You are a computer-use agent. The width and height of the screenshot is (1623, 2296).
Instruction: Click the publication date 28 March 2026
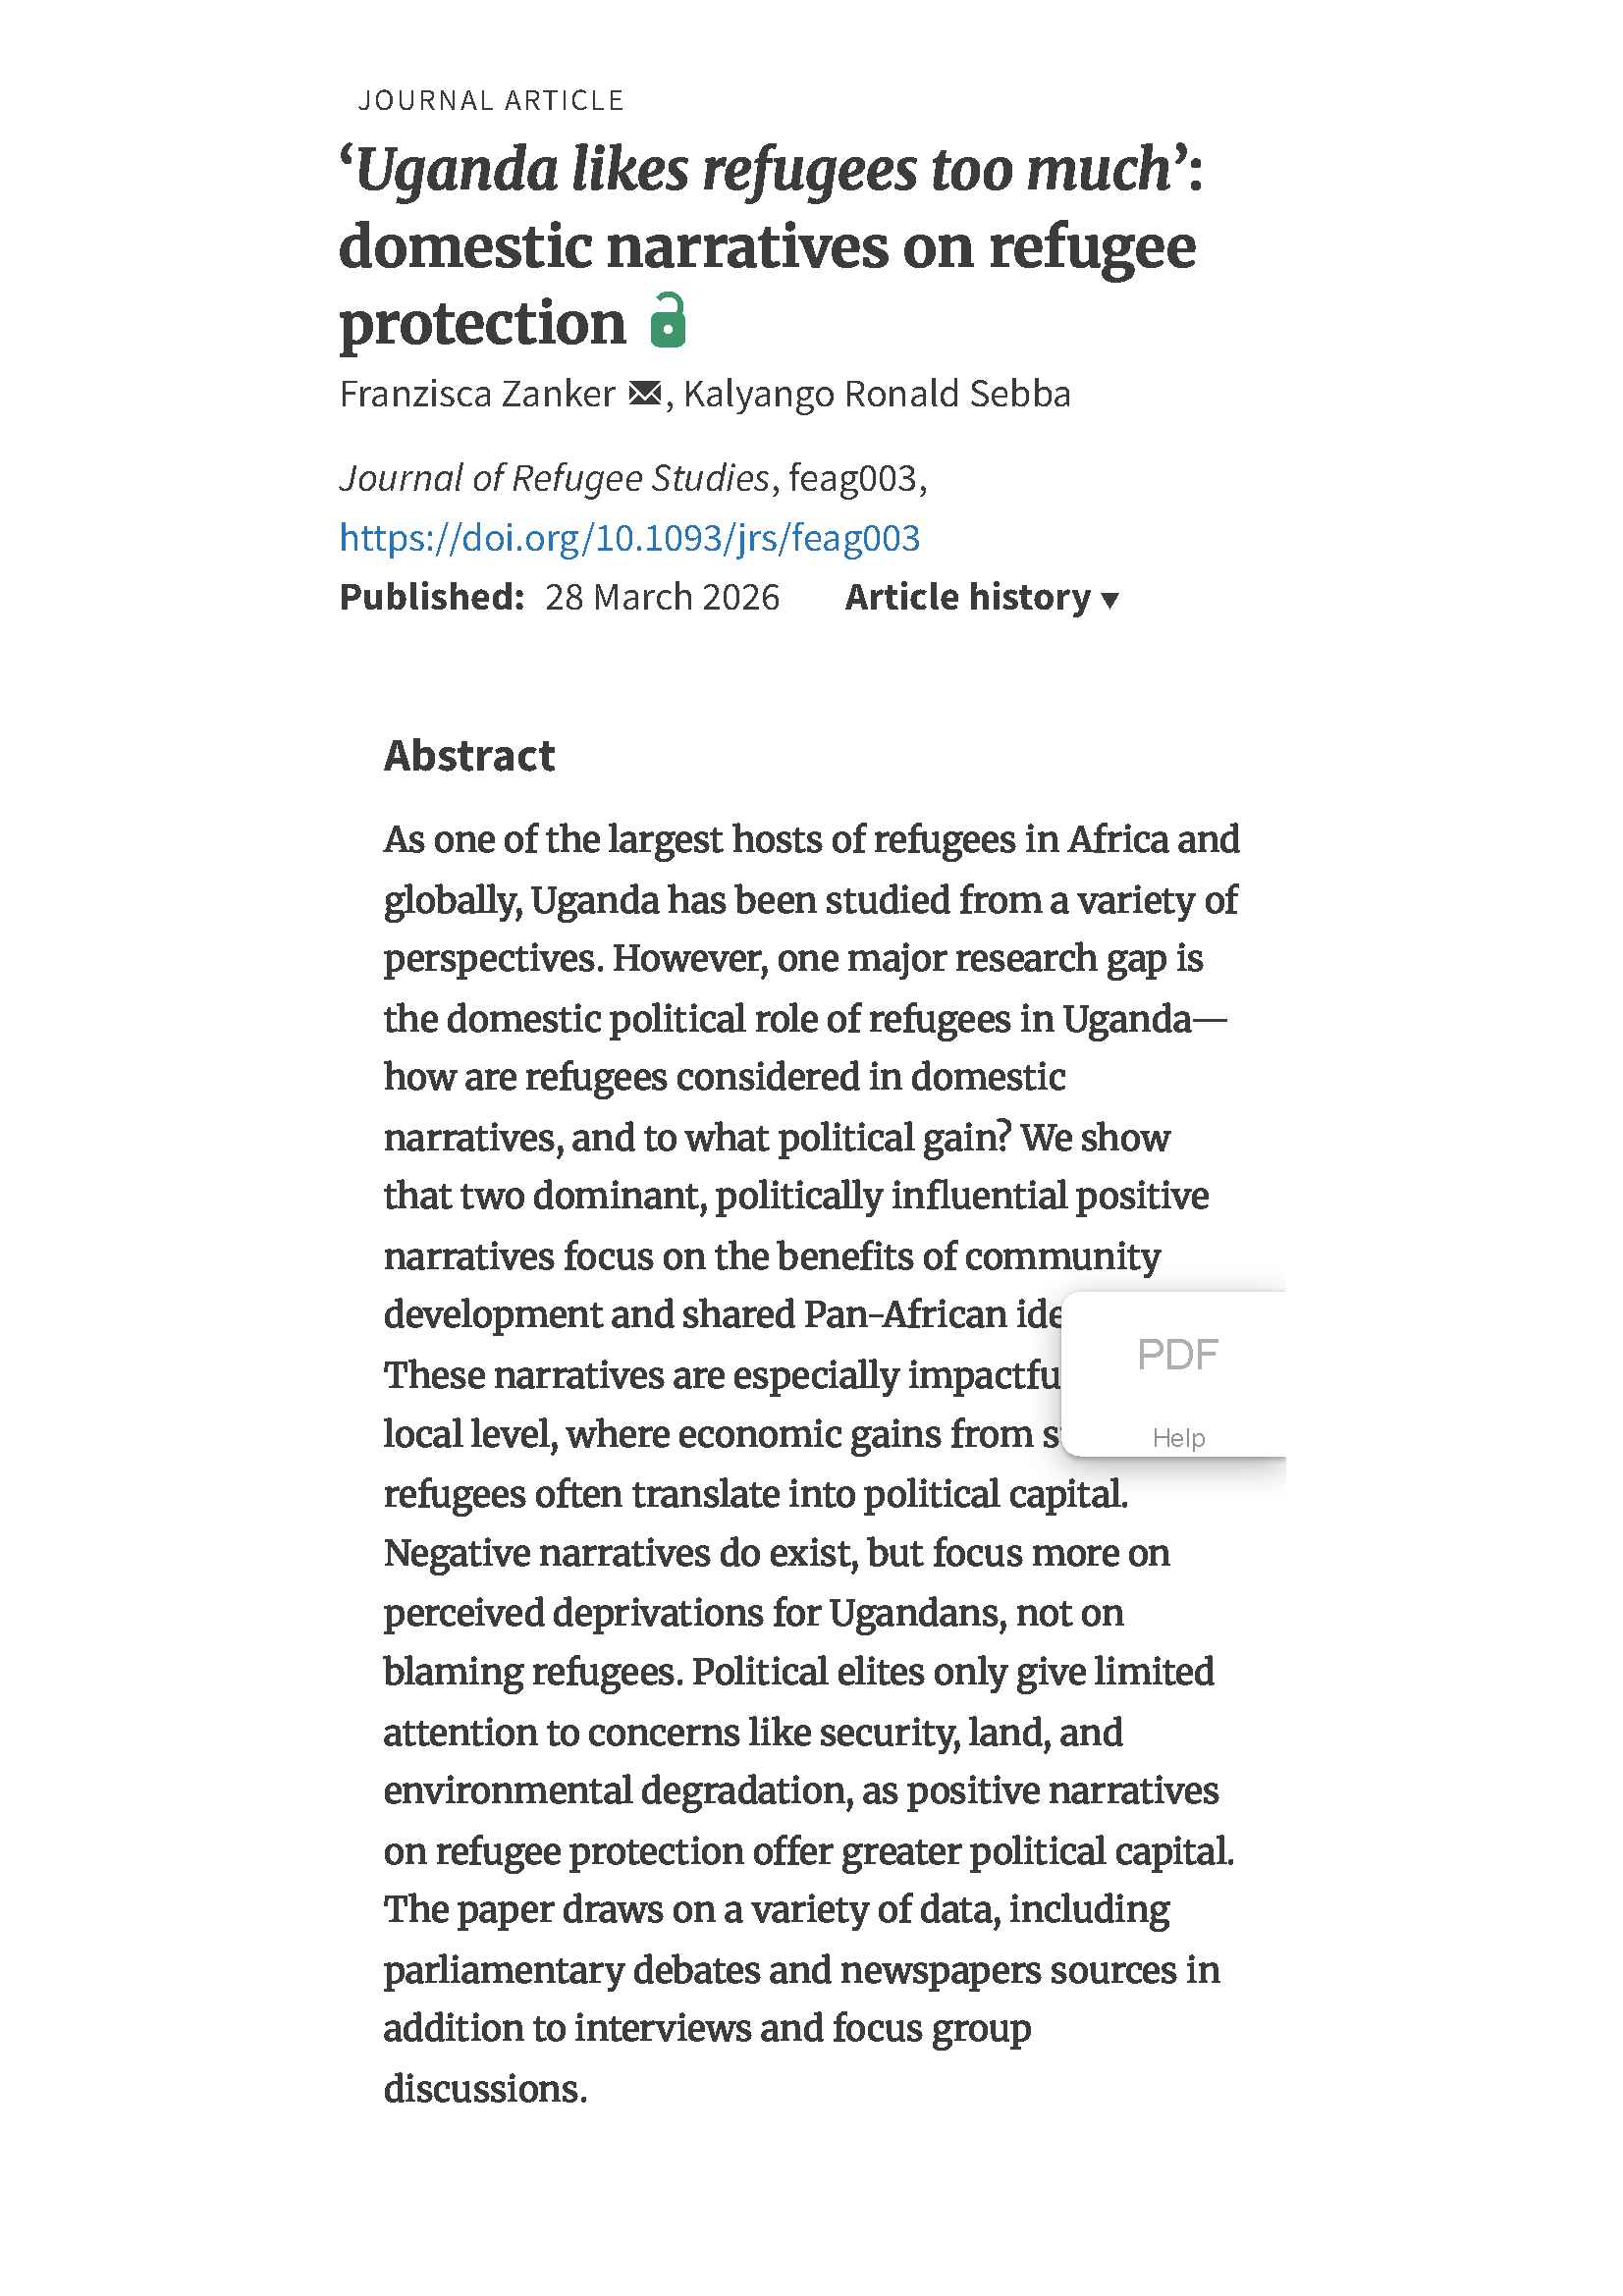(x=662, y=597)
